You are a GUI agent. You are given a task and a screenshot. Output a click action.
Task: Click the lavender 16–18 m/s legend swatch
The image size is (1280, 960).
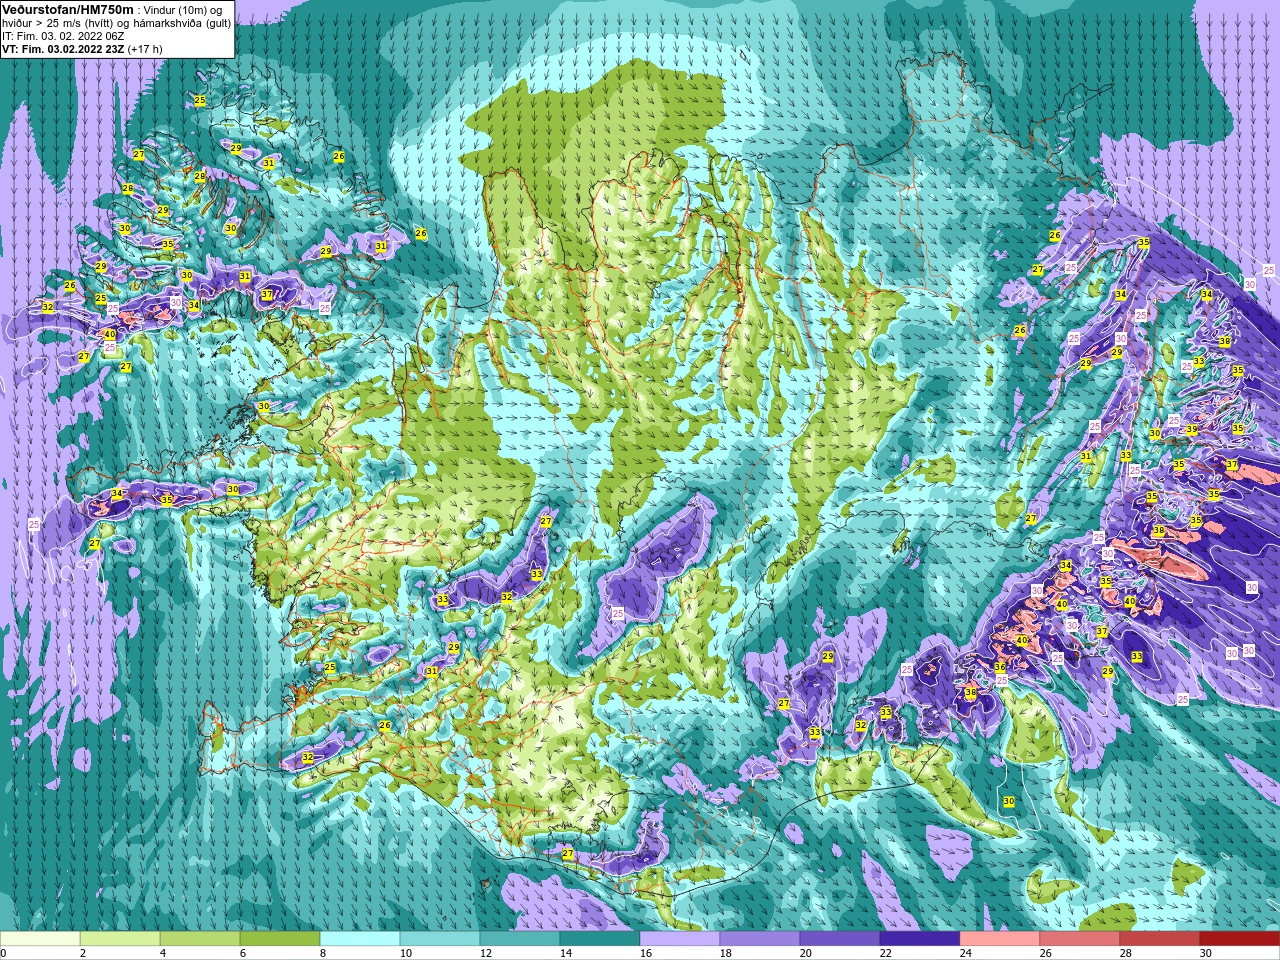680,939
